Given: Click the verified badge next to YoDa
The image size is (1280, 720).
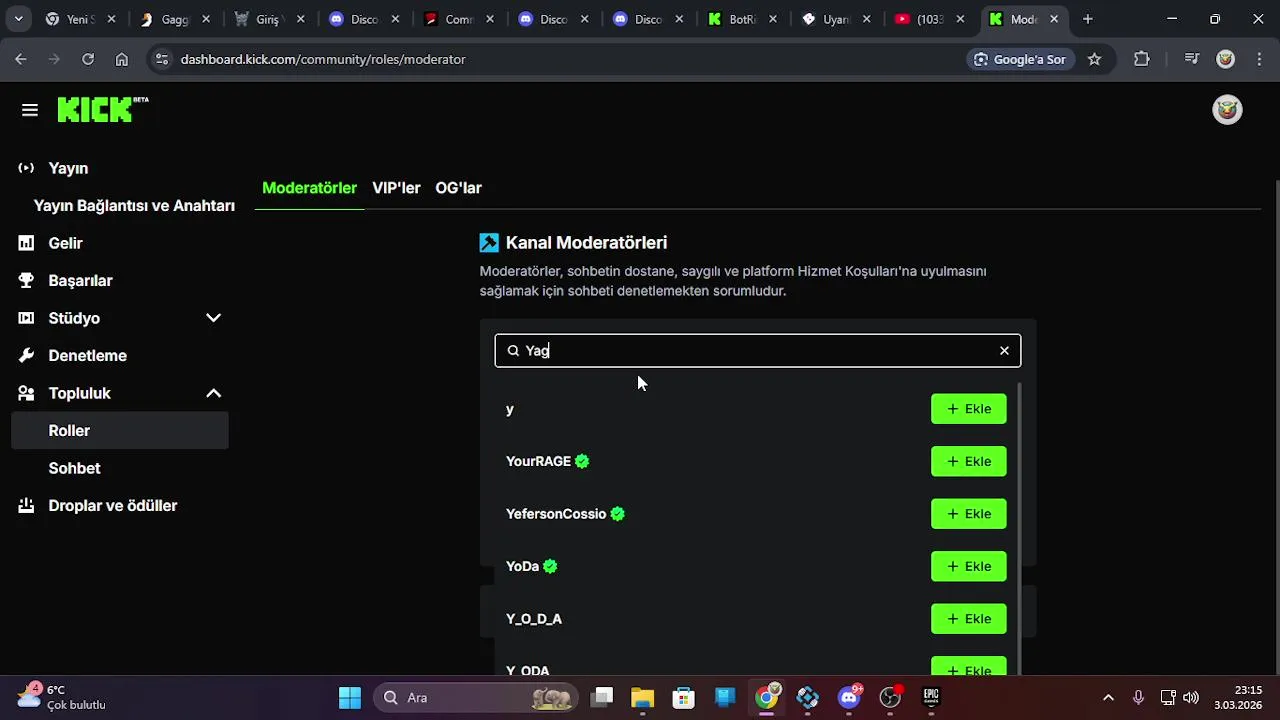Looking at the screenshot, I should click(x=550, y=566).
